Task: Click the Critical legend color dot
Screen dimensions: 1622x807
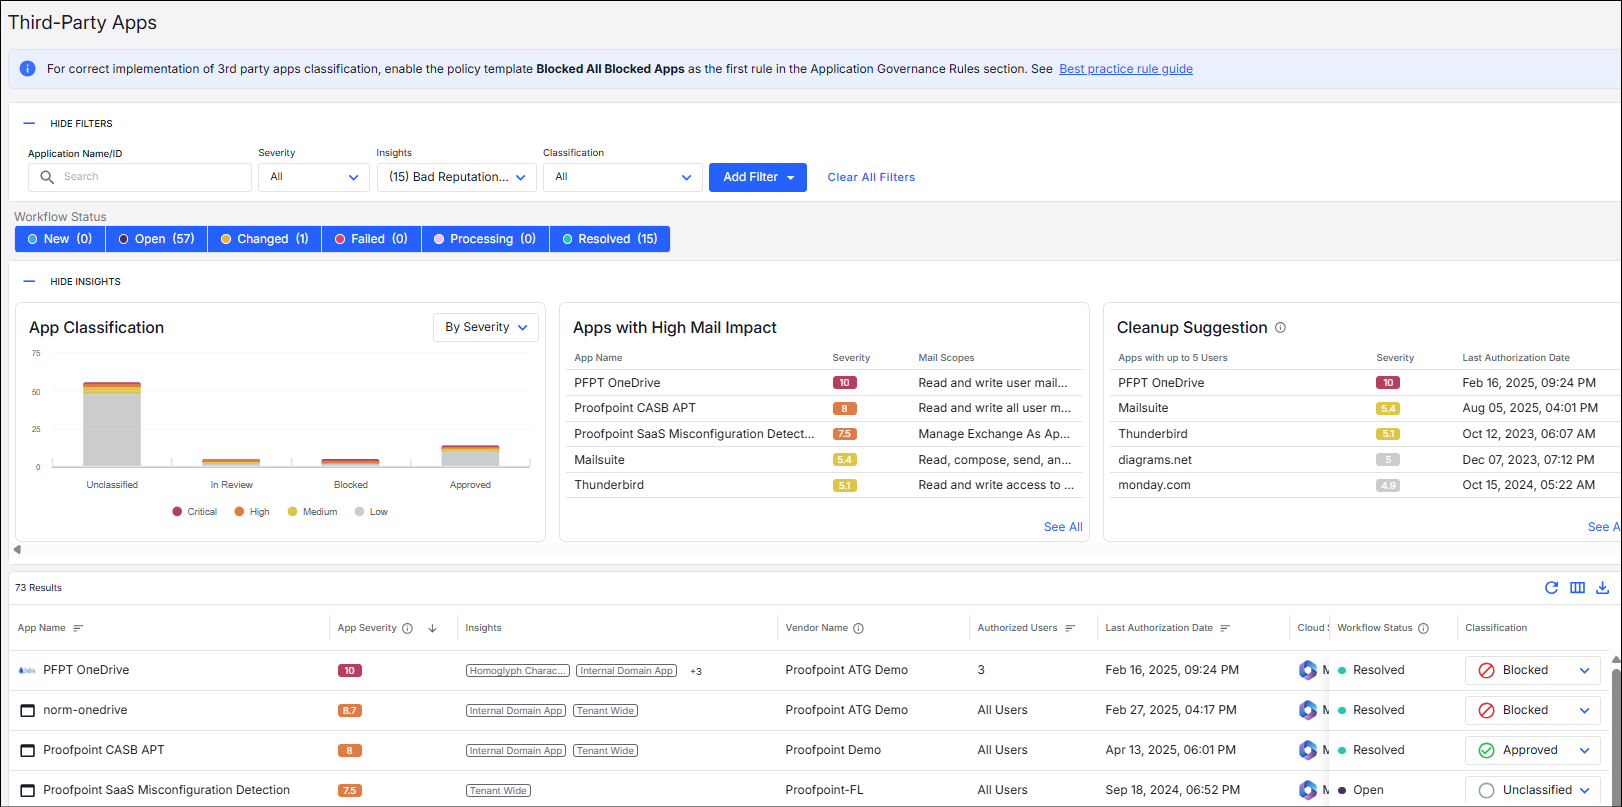Action: tap(177, 512)
